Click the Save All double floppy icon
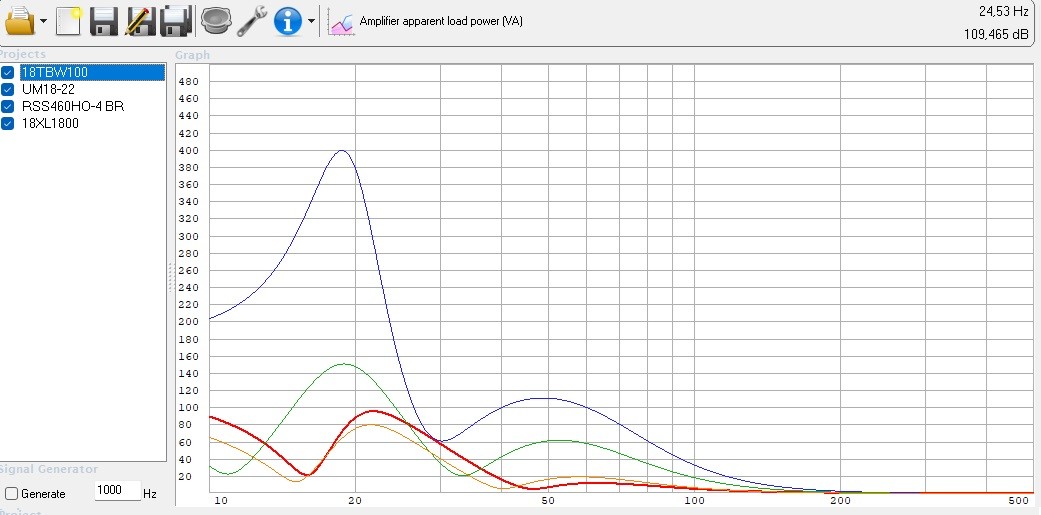1041x515 pixels. click(x=175, y=20)
